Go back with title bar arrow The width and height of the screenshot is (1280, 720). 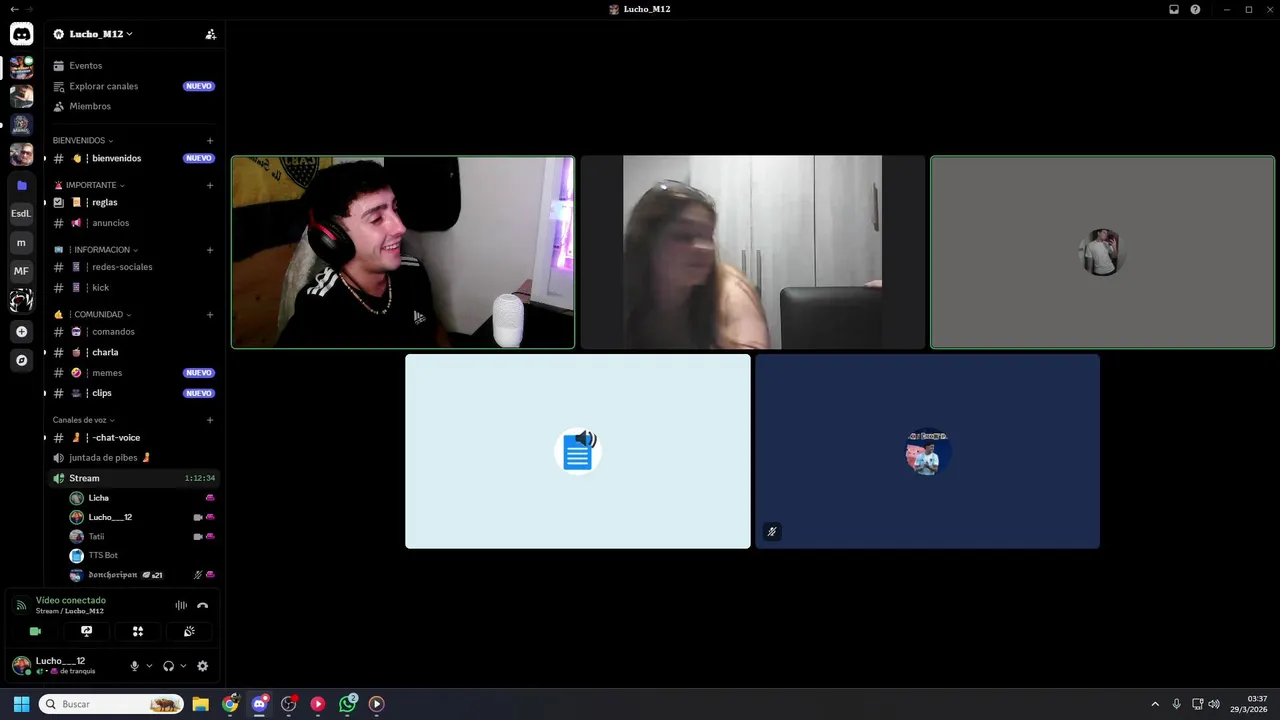click(x=14, y=9)
